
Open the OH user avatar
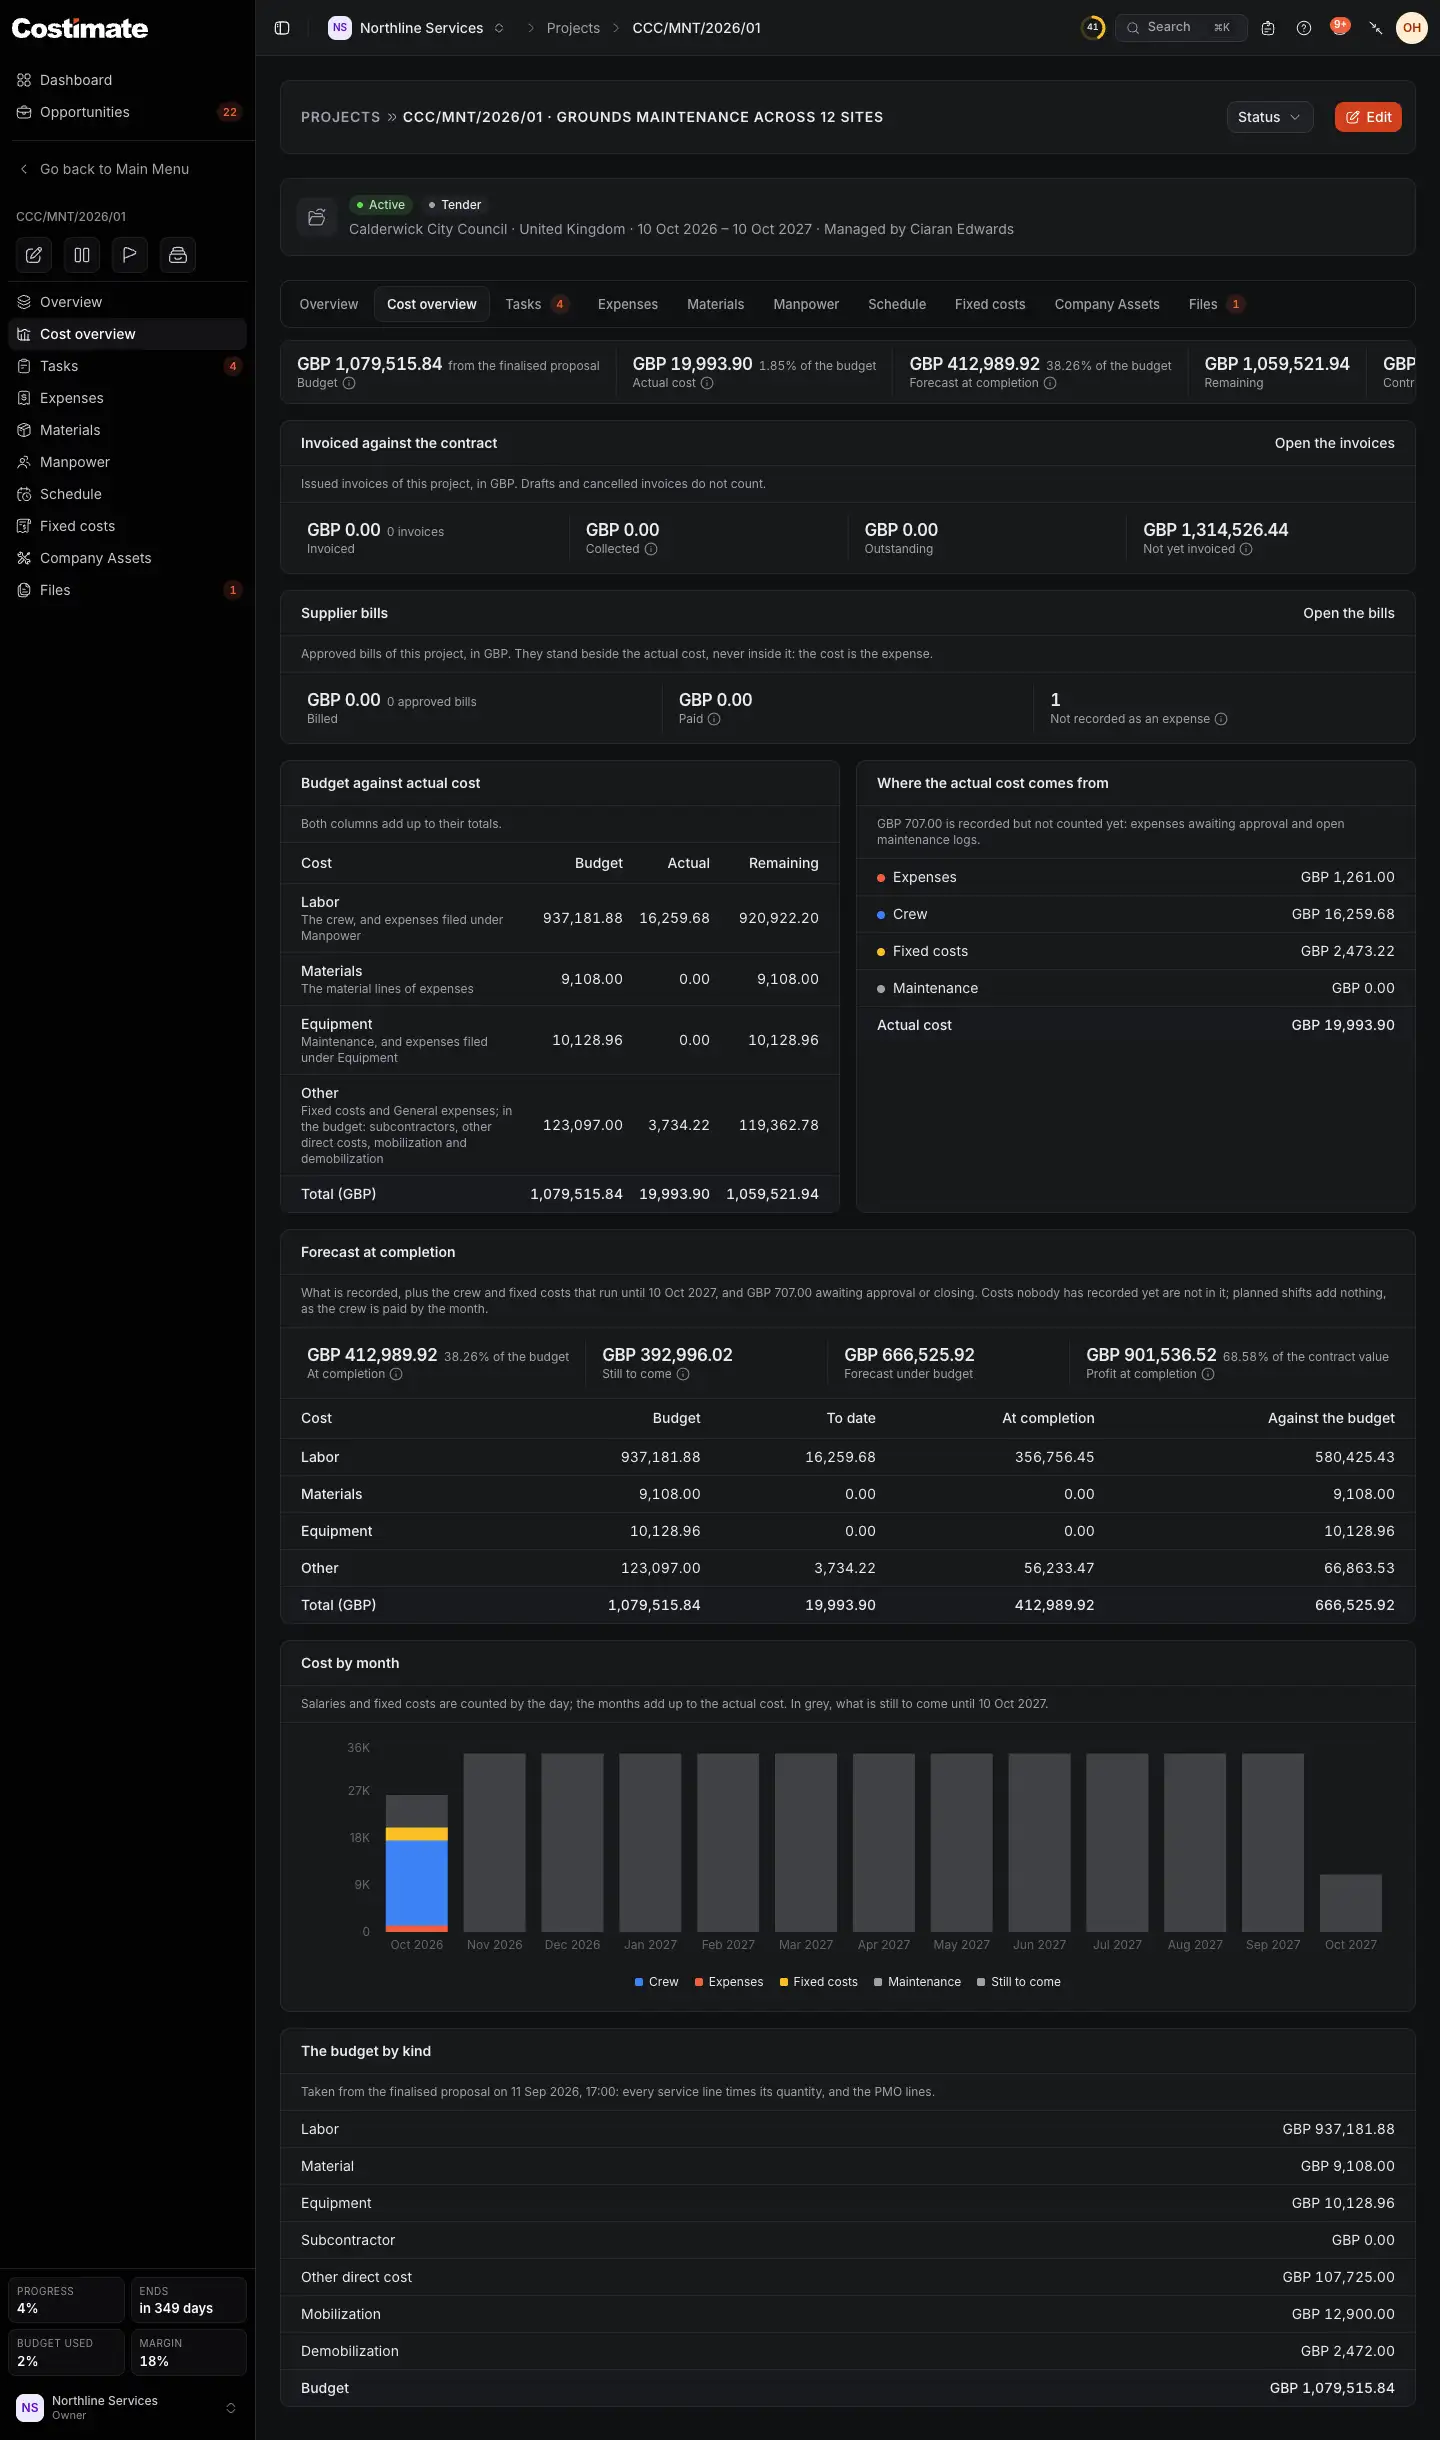[1412, 28]
